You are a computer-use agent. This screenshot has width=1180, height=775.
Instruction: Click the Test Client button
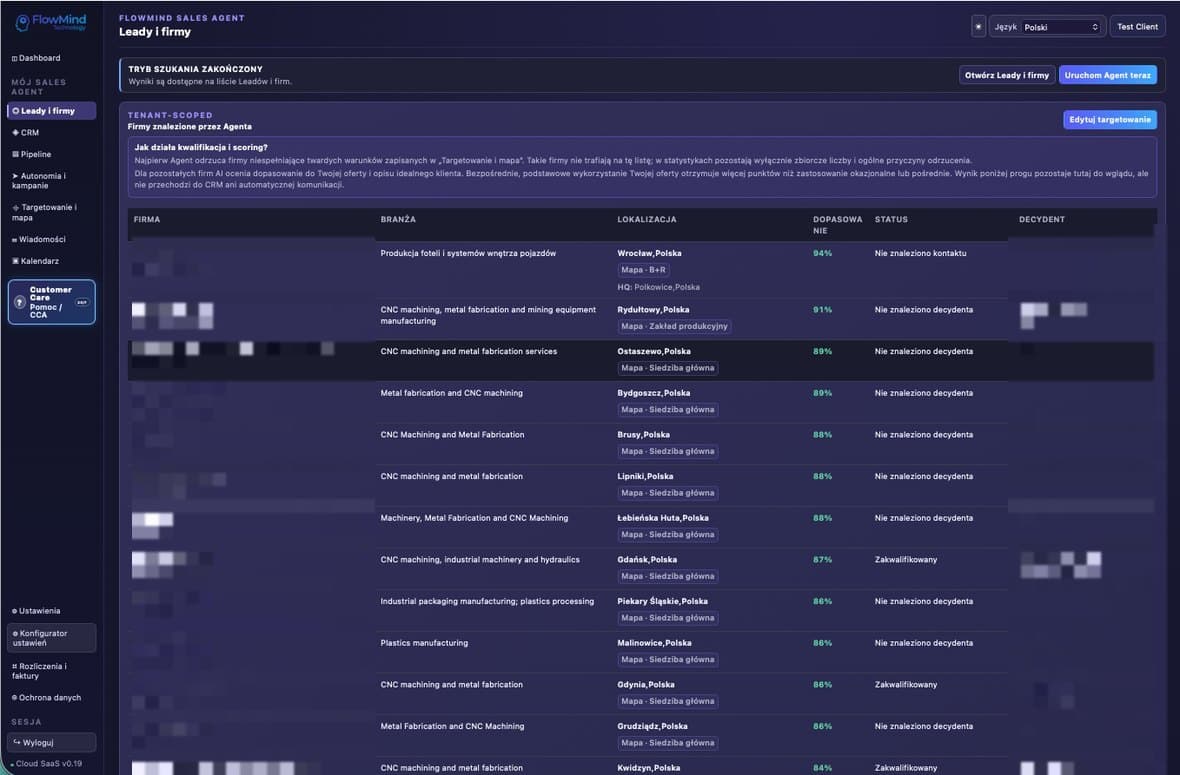click(x=1137, y=26)
